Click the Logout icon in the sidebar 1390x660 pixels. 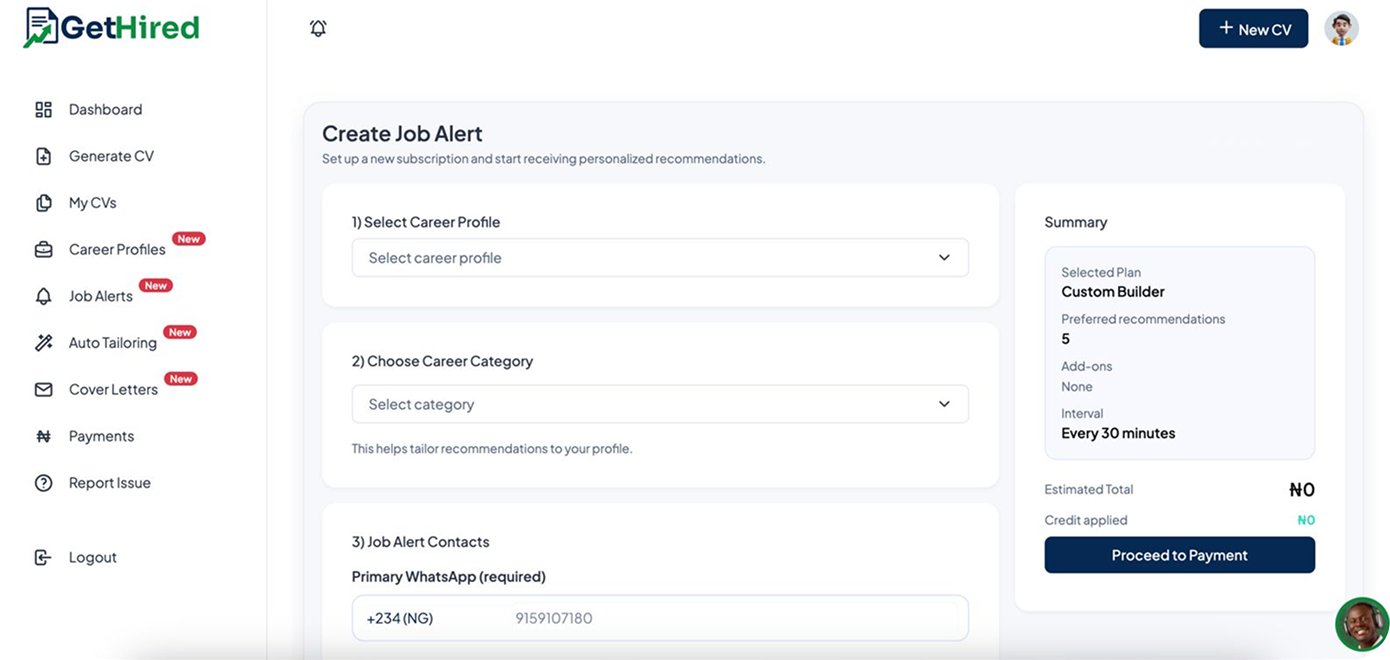pyautogui.click(x=44, y=556)
